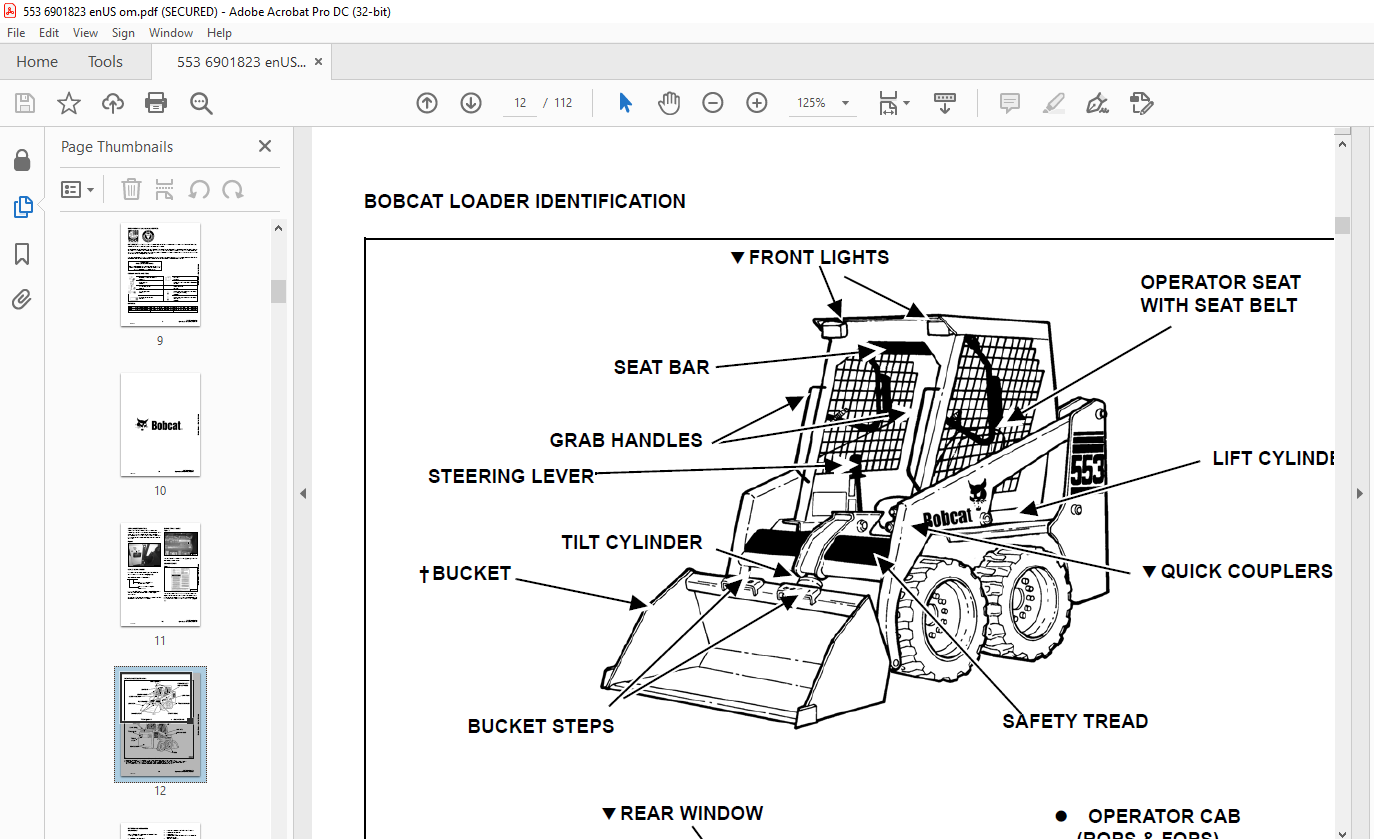Viewport: 1374px width, 839px height.
Task: Click the page number input field
Action: (520, 103)
